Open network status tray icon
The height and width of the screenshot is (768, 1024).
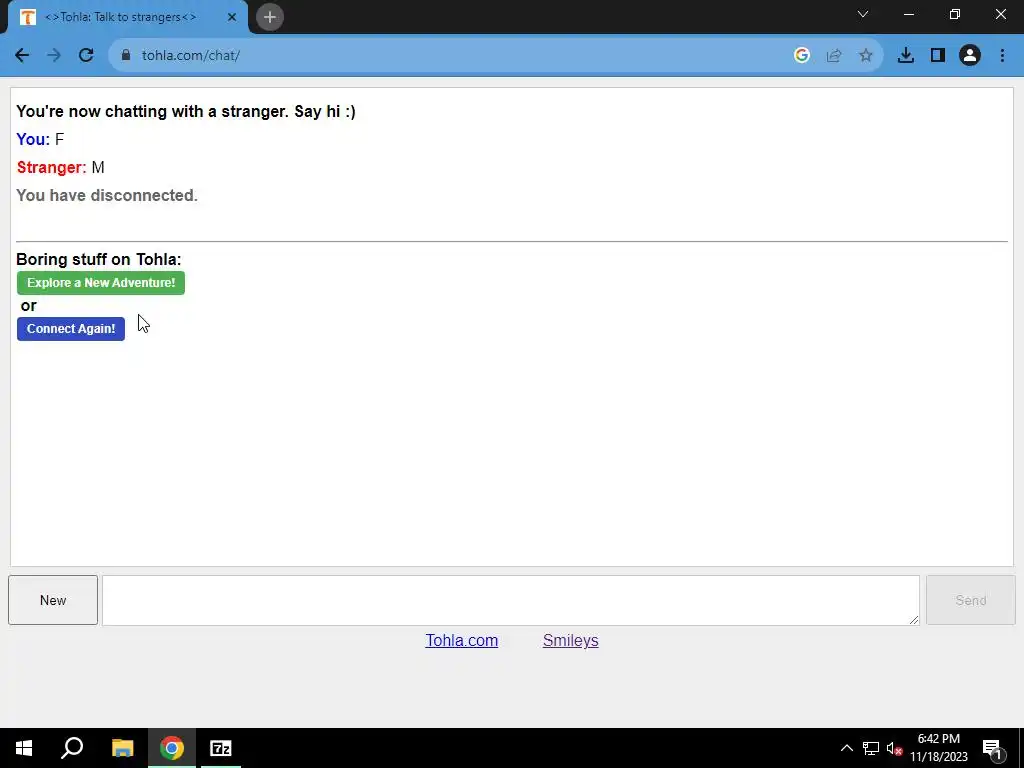[871, 748]
